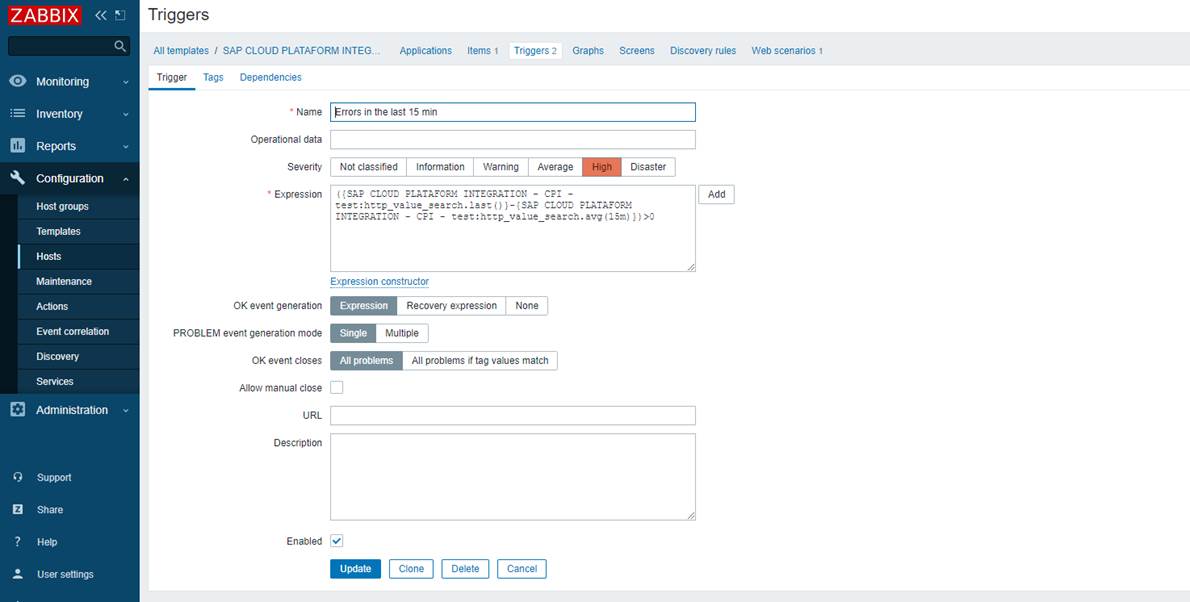Switch to the Dependencies tab
Screen dimensions: 1190x602
270,77
